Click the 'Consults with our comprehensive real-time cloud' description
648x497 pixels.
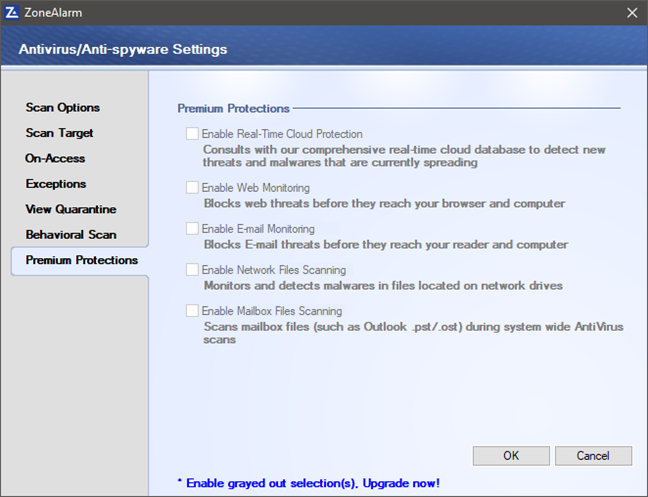[x=404, y=156]
